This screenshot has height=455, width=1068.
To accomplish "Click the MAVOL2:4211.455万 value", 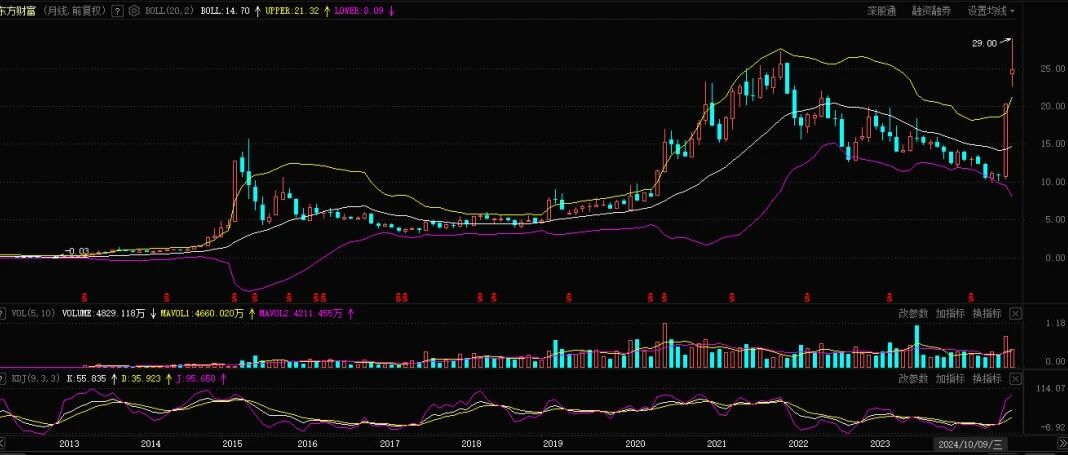I will click(299, 314).
